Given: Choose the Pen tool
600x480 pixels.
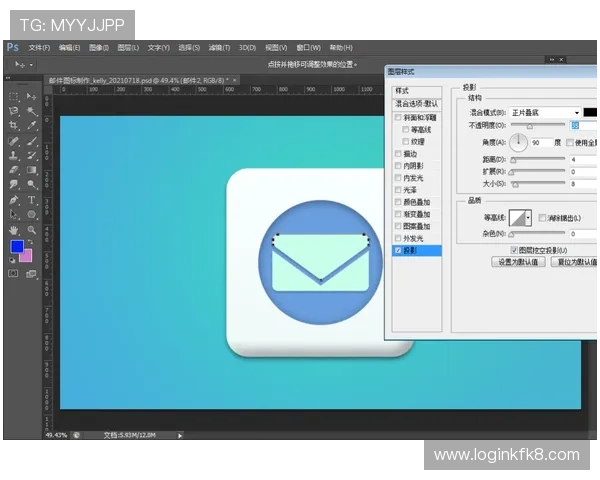Looking at the screenshot, I should tap(14, 200).
